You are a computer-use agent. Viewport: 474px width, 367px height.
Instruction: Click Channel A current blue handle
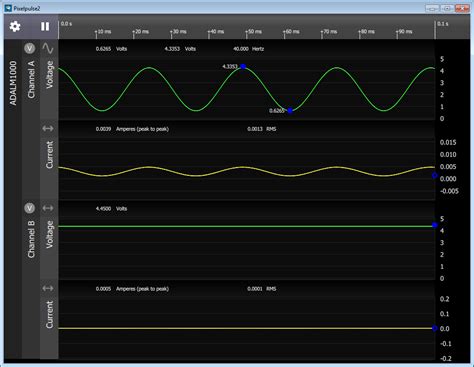[435, 175]
